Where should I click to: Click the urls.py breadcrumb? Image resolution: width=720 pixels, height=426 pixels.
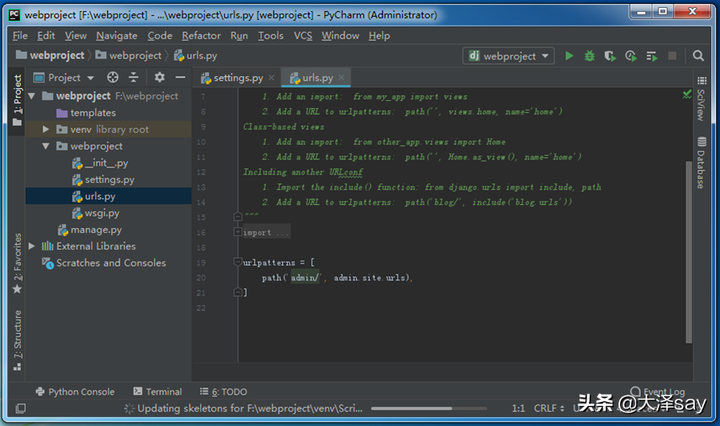(x=196, y=56)
